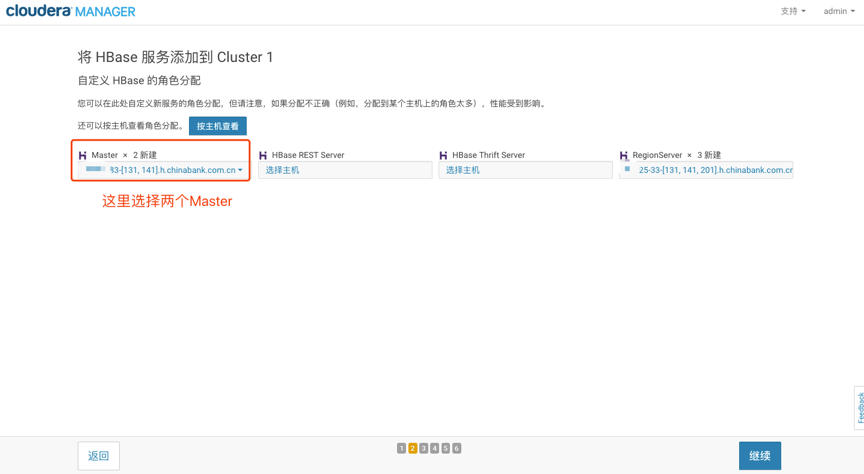Image resolution: width=864 pixels, height=474 pixels.
Task: Click the HBase icon beside HBase REST Server
Action: click(x=263, y=155)
